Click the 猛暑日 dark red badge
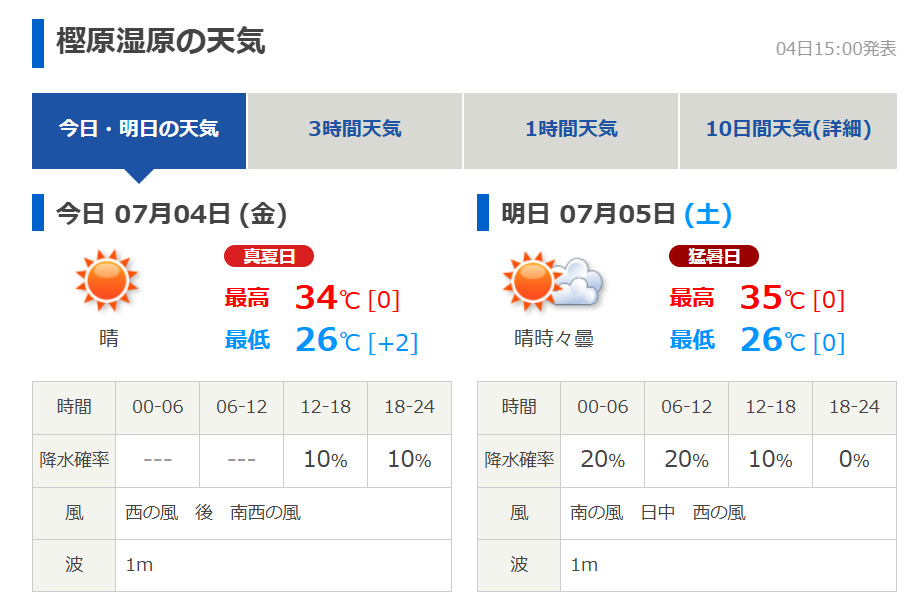 pyautogui.click(x=714, y=256)
